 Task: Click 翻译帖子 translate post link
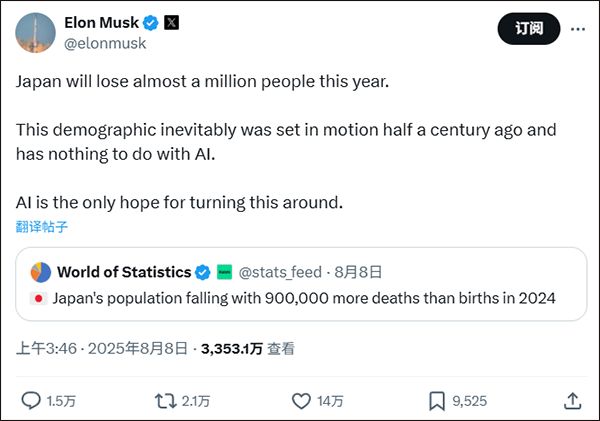(x=41, y=227)
